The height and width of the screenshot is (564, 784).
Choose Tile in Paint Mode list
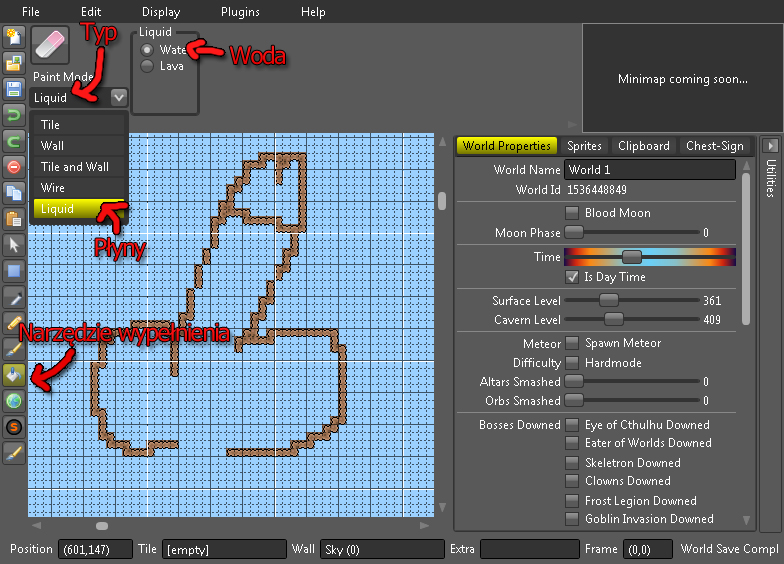(78, 124)
